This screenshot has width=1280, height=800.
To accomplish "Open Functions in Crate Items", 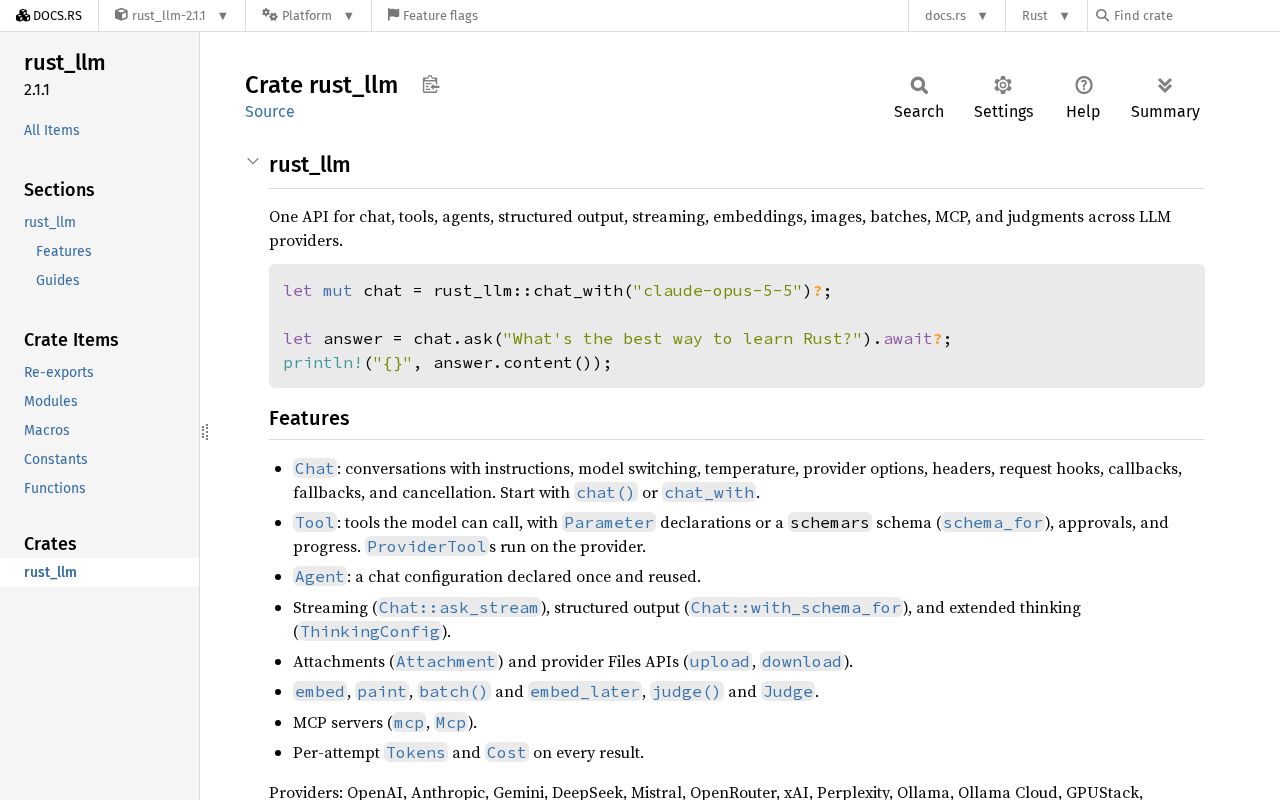I will point(55,488).
